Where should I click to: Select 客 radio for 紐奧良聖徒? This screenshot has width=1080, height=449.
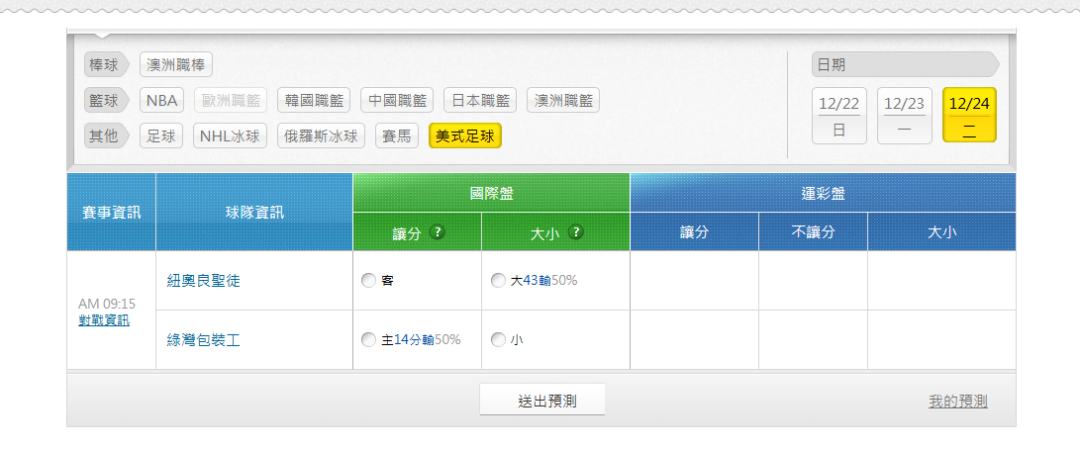368,281
